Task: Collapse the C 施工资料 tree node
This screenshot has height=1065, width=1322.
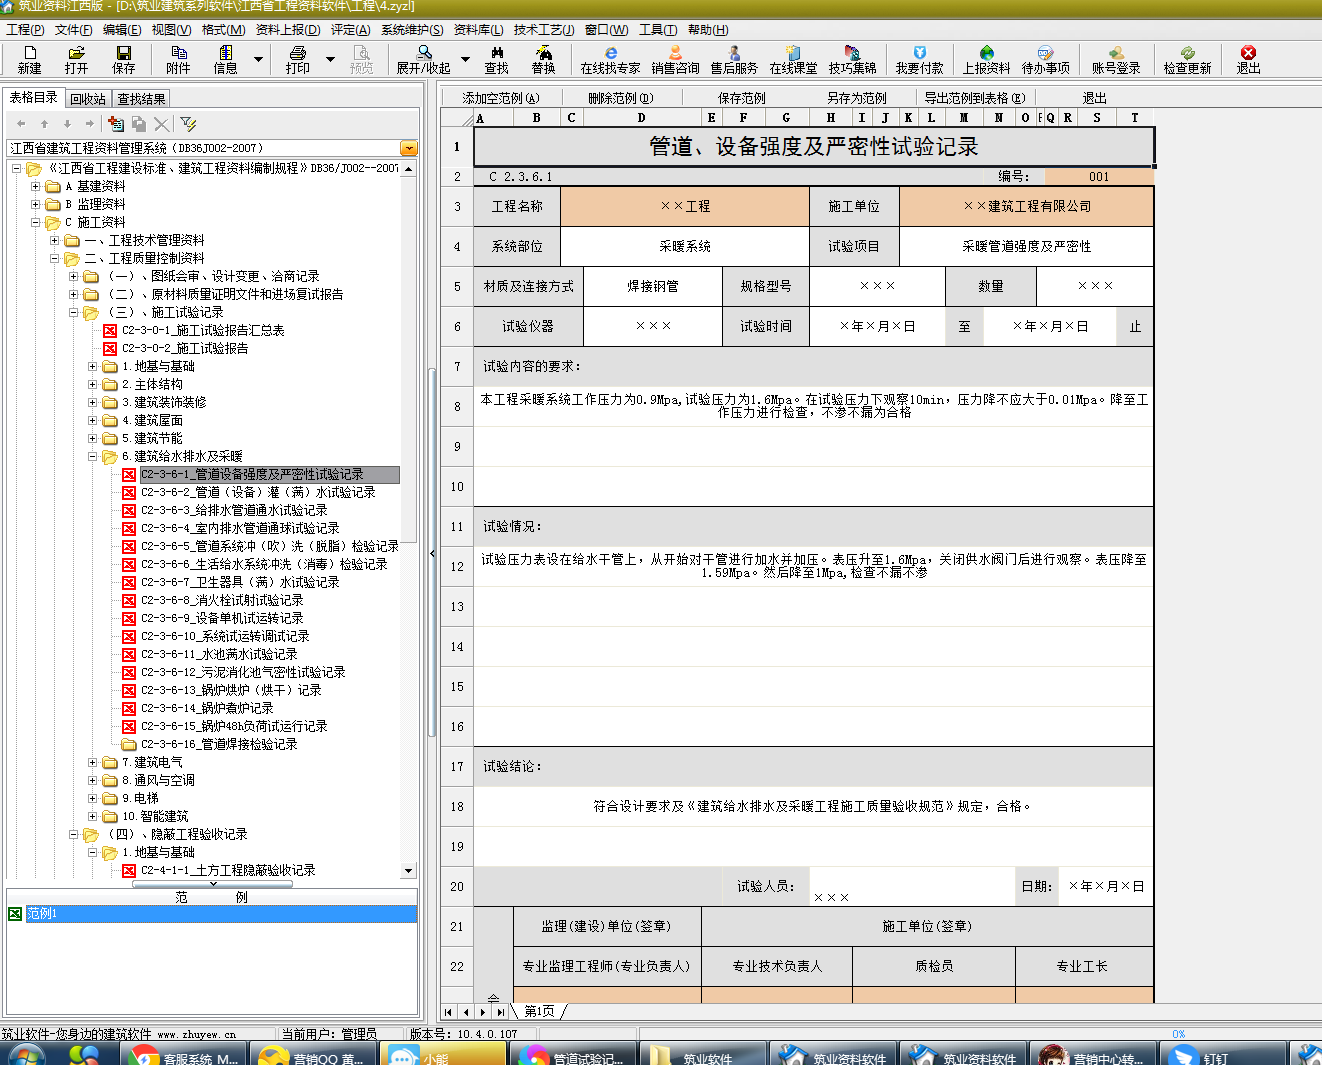Action: pos(36,222)
